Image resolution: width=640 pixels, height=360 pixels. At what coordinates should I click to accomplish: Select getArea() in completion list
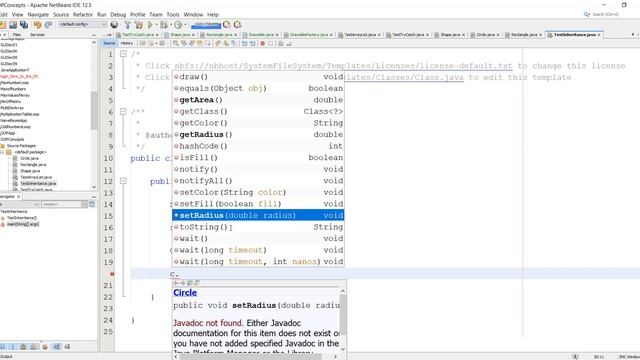coord(258,100)
